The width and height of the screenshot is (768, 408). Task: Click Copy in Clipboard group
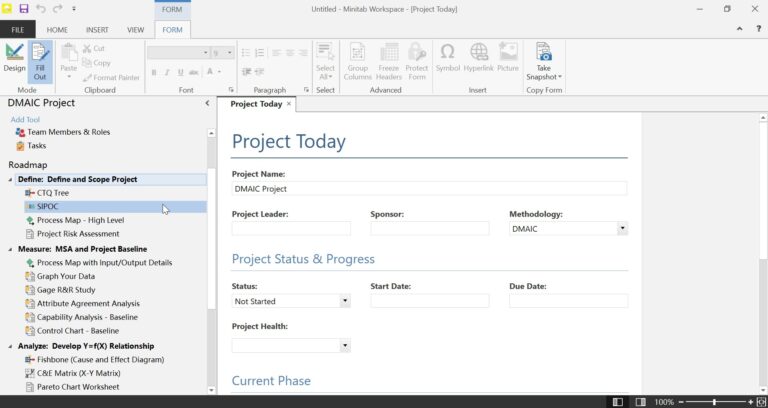coord(96,63)
